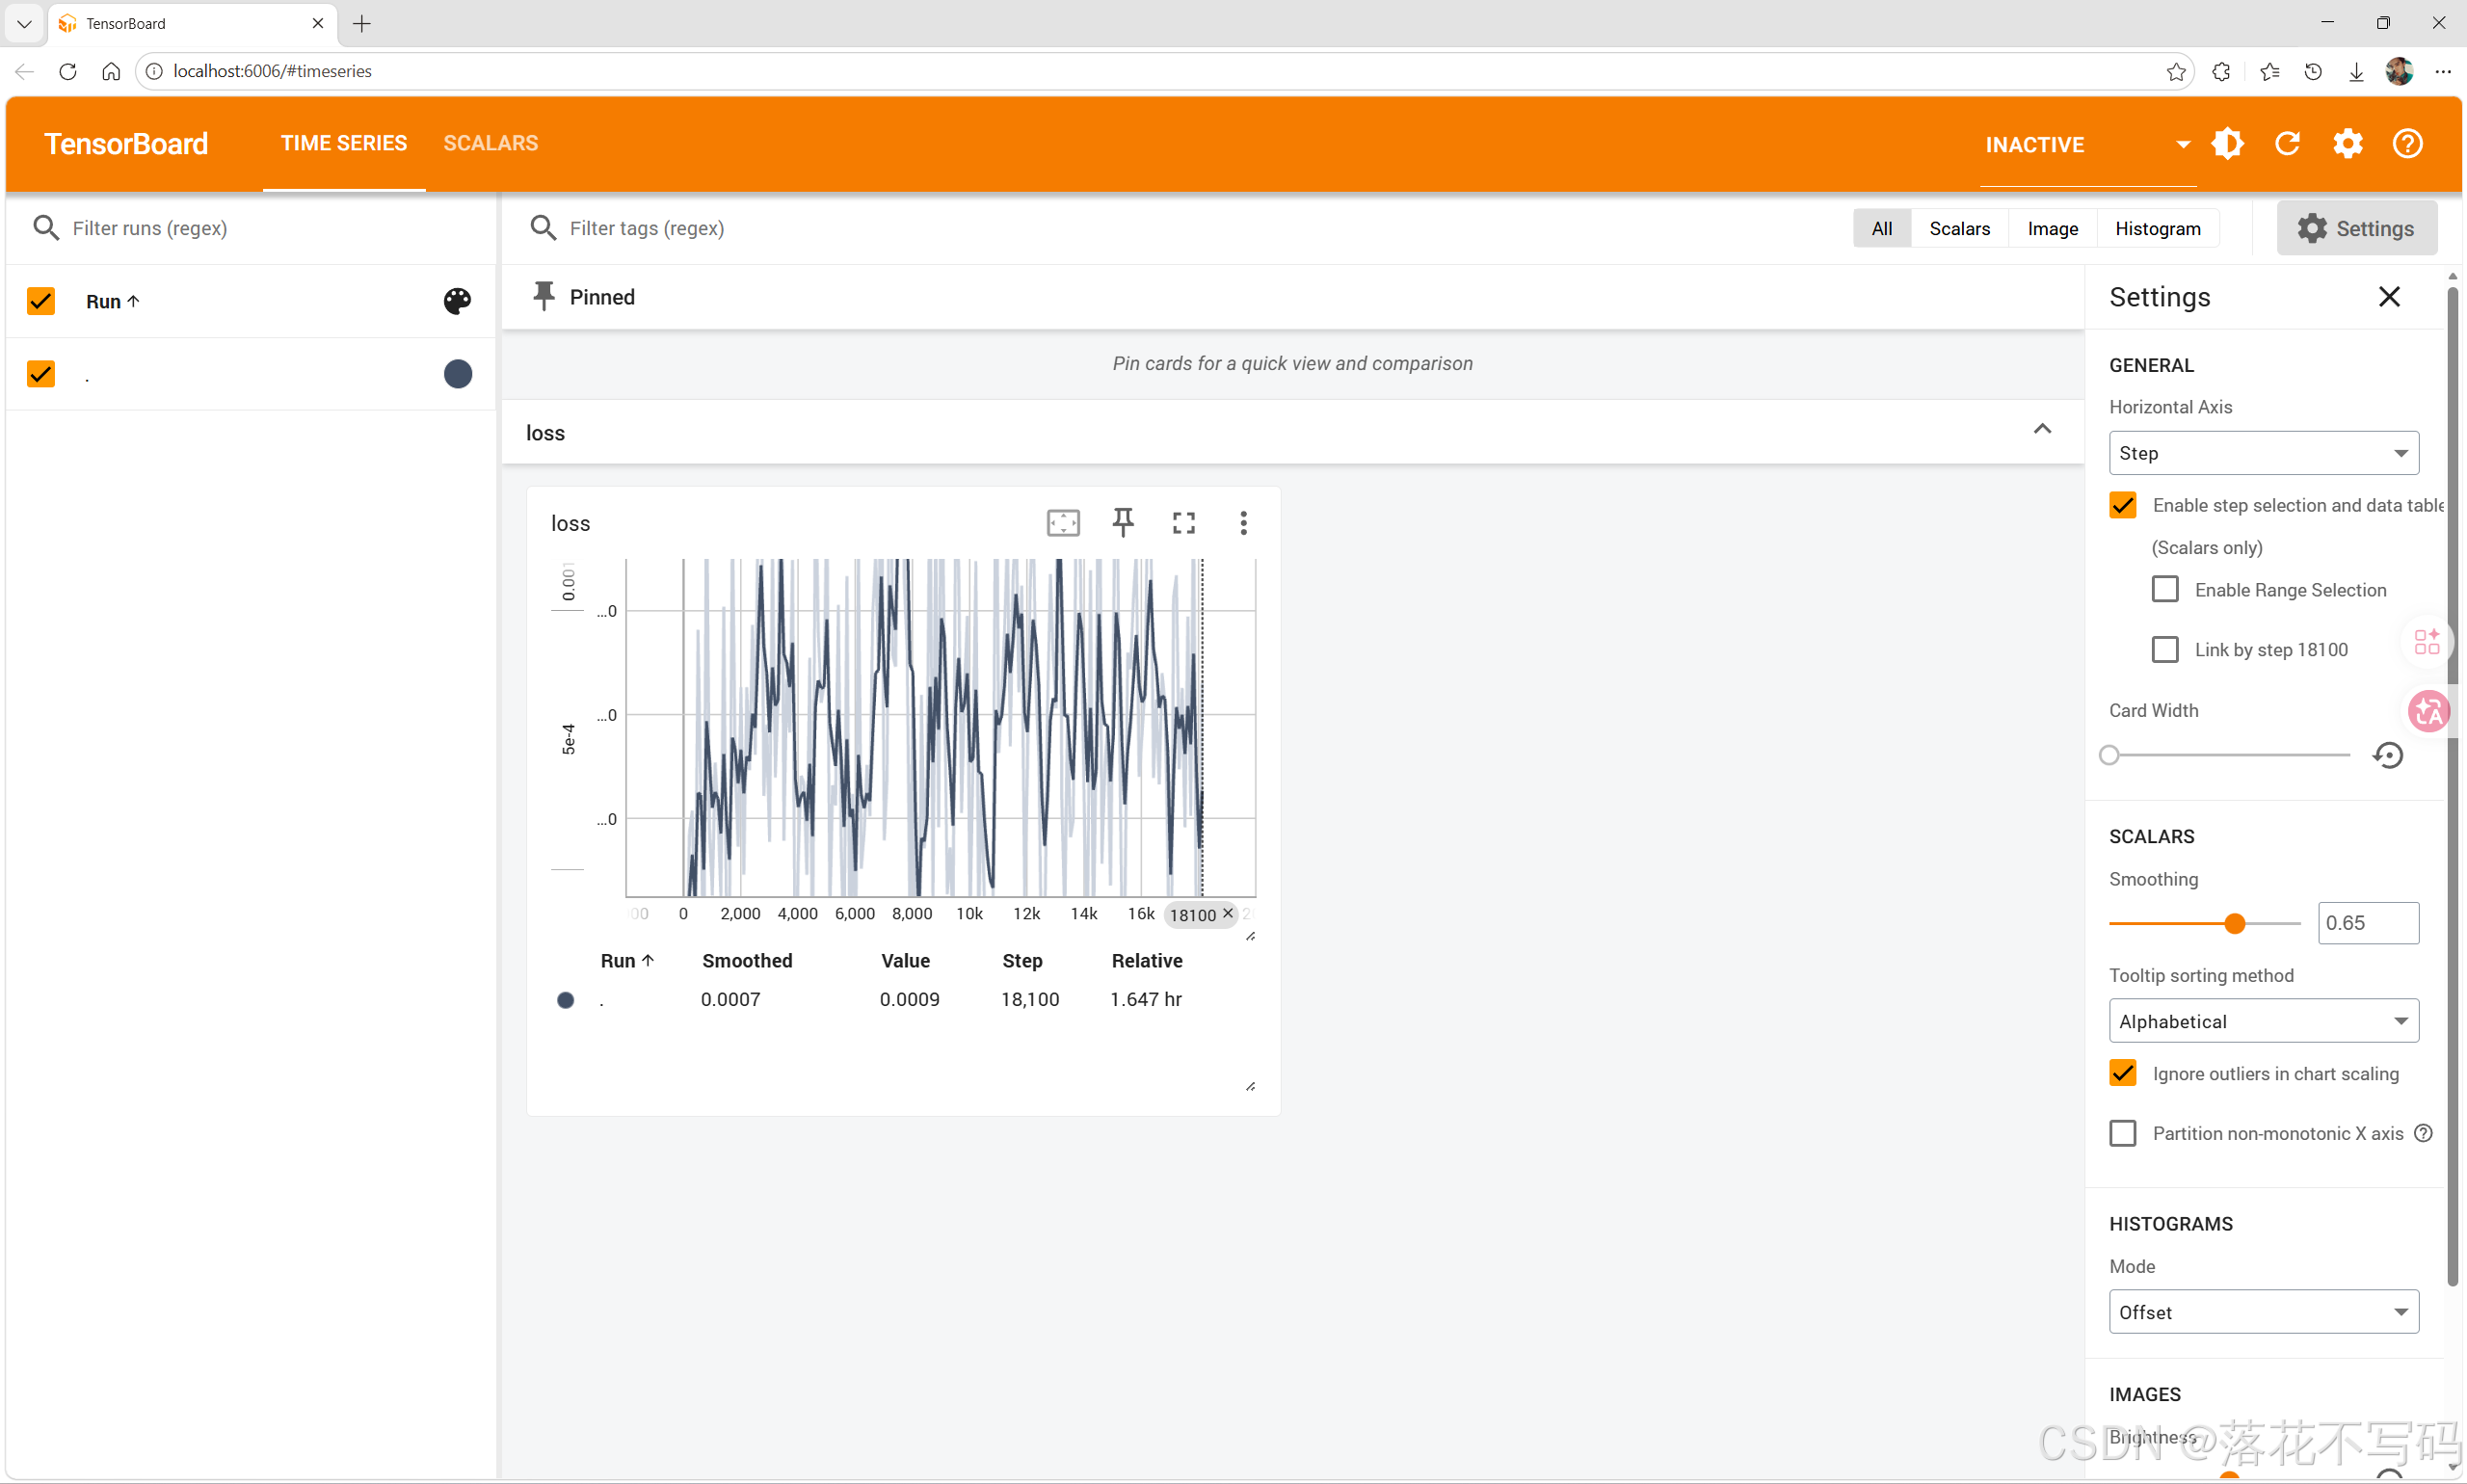Toggle full size for loss chart
Screen dimensions: 2467x1484
click(x=1183, y=522)
